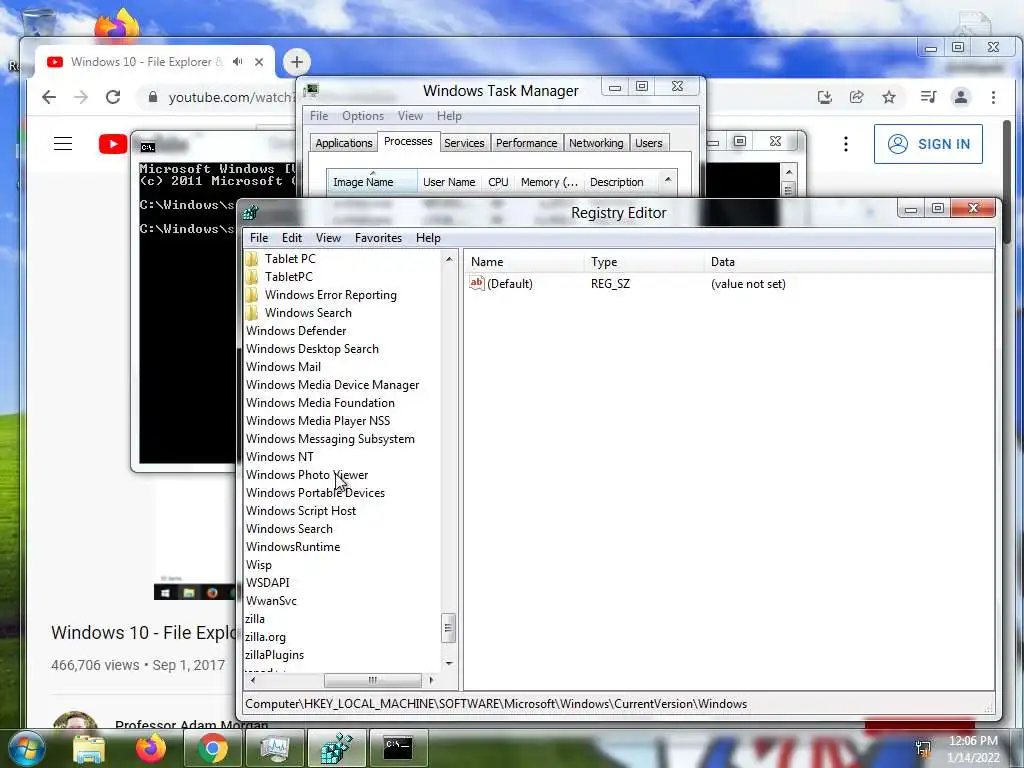Open the YouTube settings three-dot icon
The height and width of the screenshot is (768, 1024).
tap(846, 144)
